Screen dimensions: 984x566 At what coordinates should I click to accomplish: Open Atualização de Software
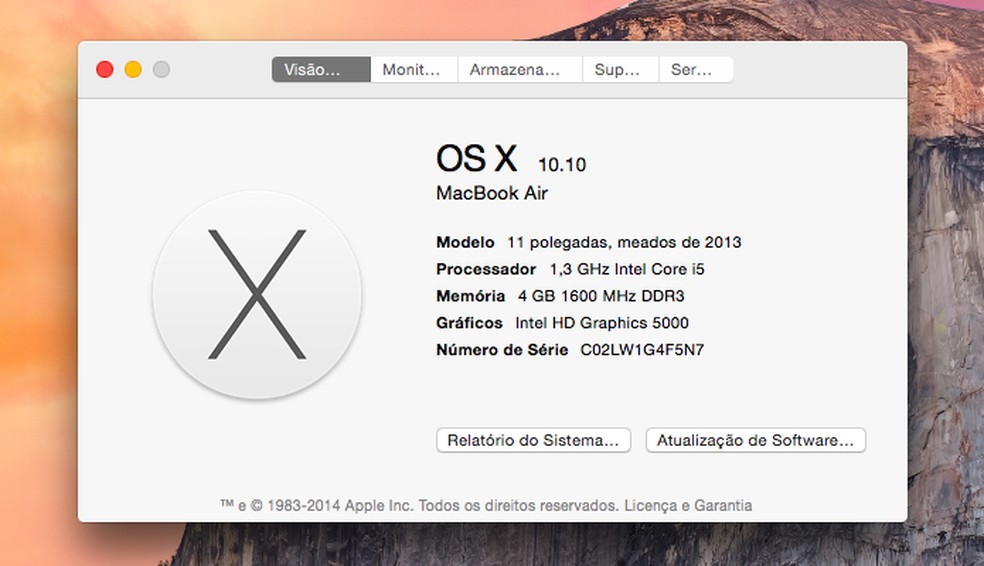tap(756, 440)
